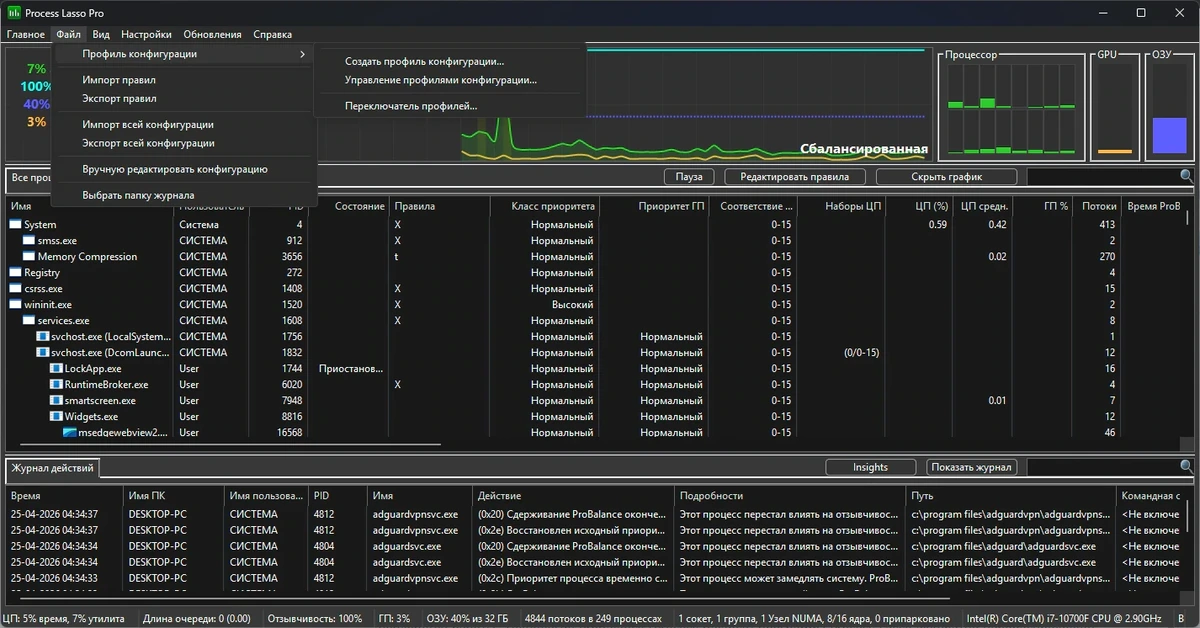This screenshot has height=628, width=1200.
Task: Open the Вид menu
Action: (x=101, y=35)
